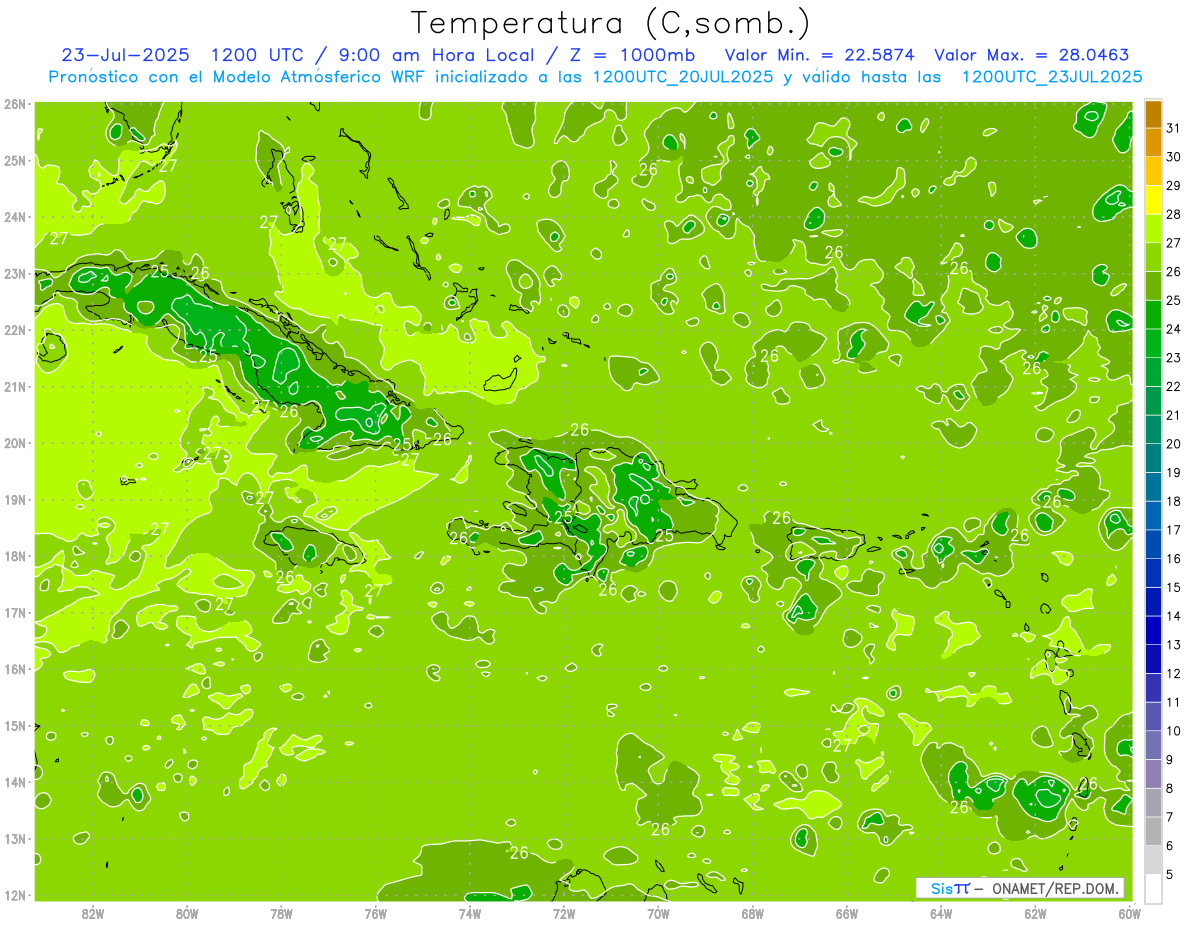Image resolution: width=1200 pixels, height=927 pixels.
Task: Click the white legend swatch below 5
Action: pyautogui.click(x=1153, y=888)
